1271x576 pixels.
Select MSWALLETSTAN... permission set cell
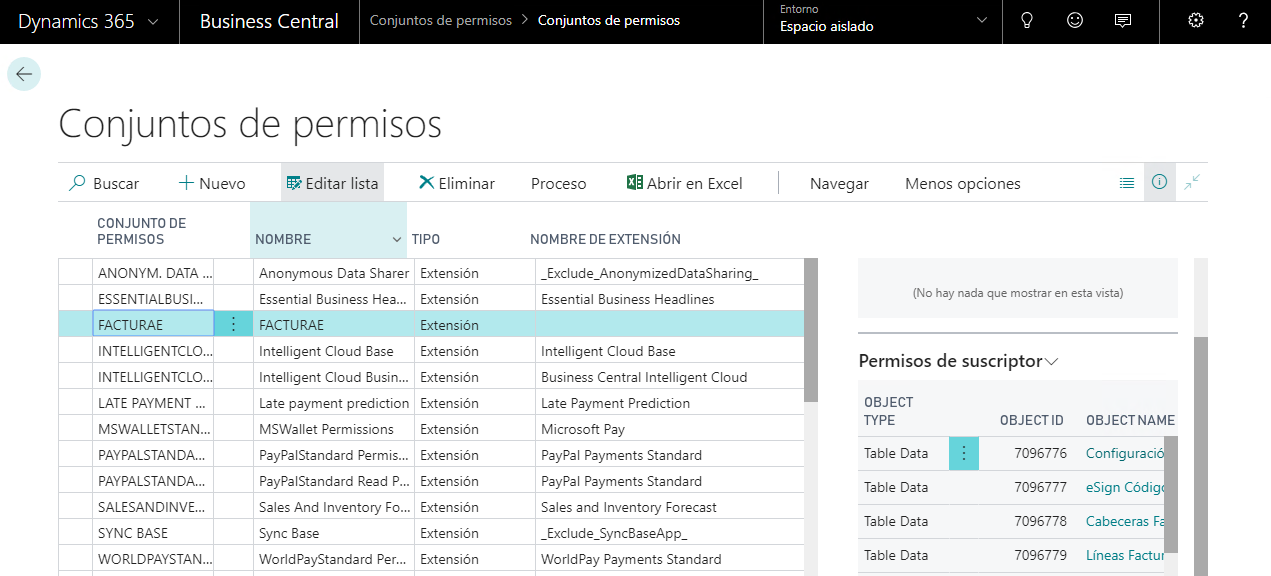[x=153, y=428]
